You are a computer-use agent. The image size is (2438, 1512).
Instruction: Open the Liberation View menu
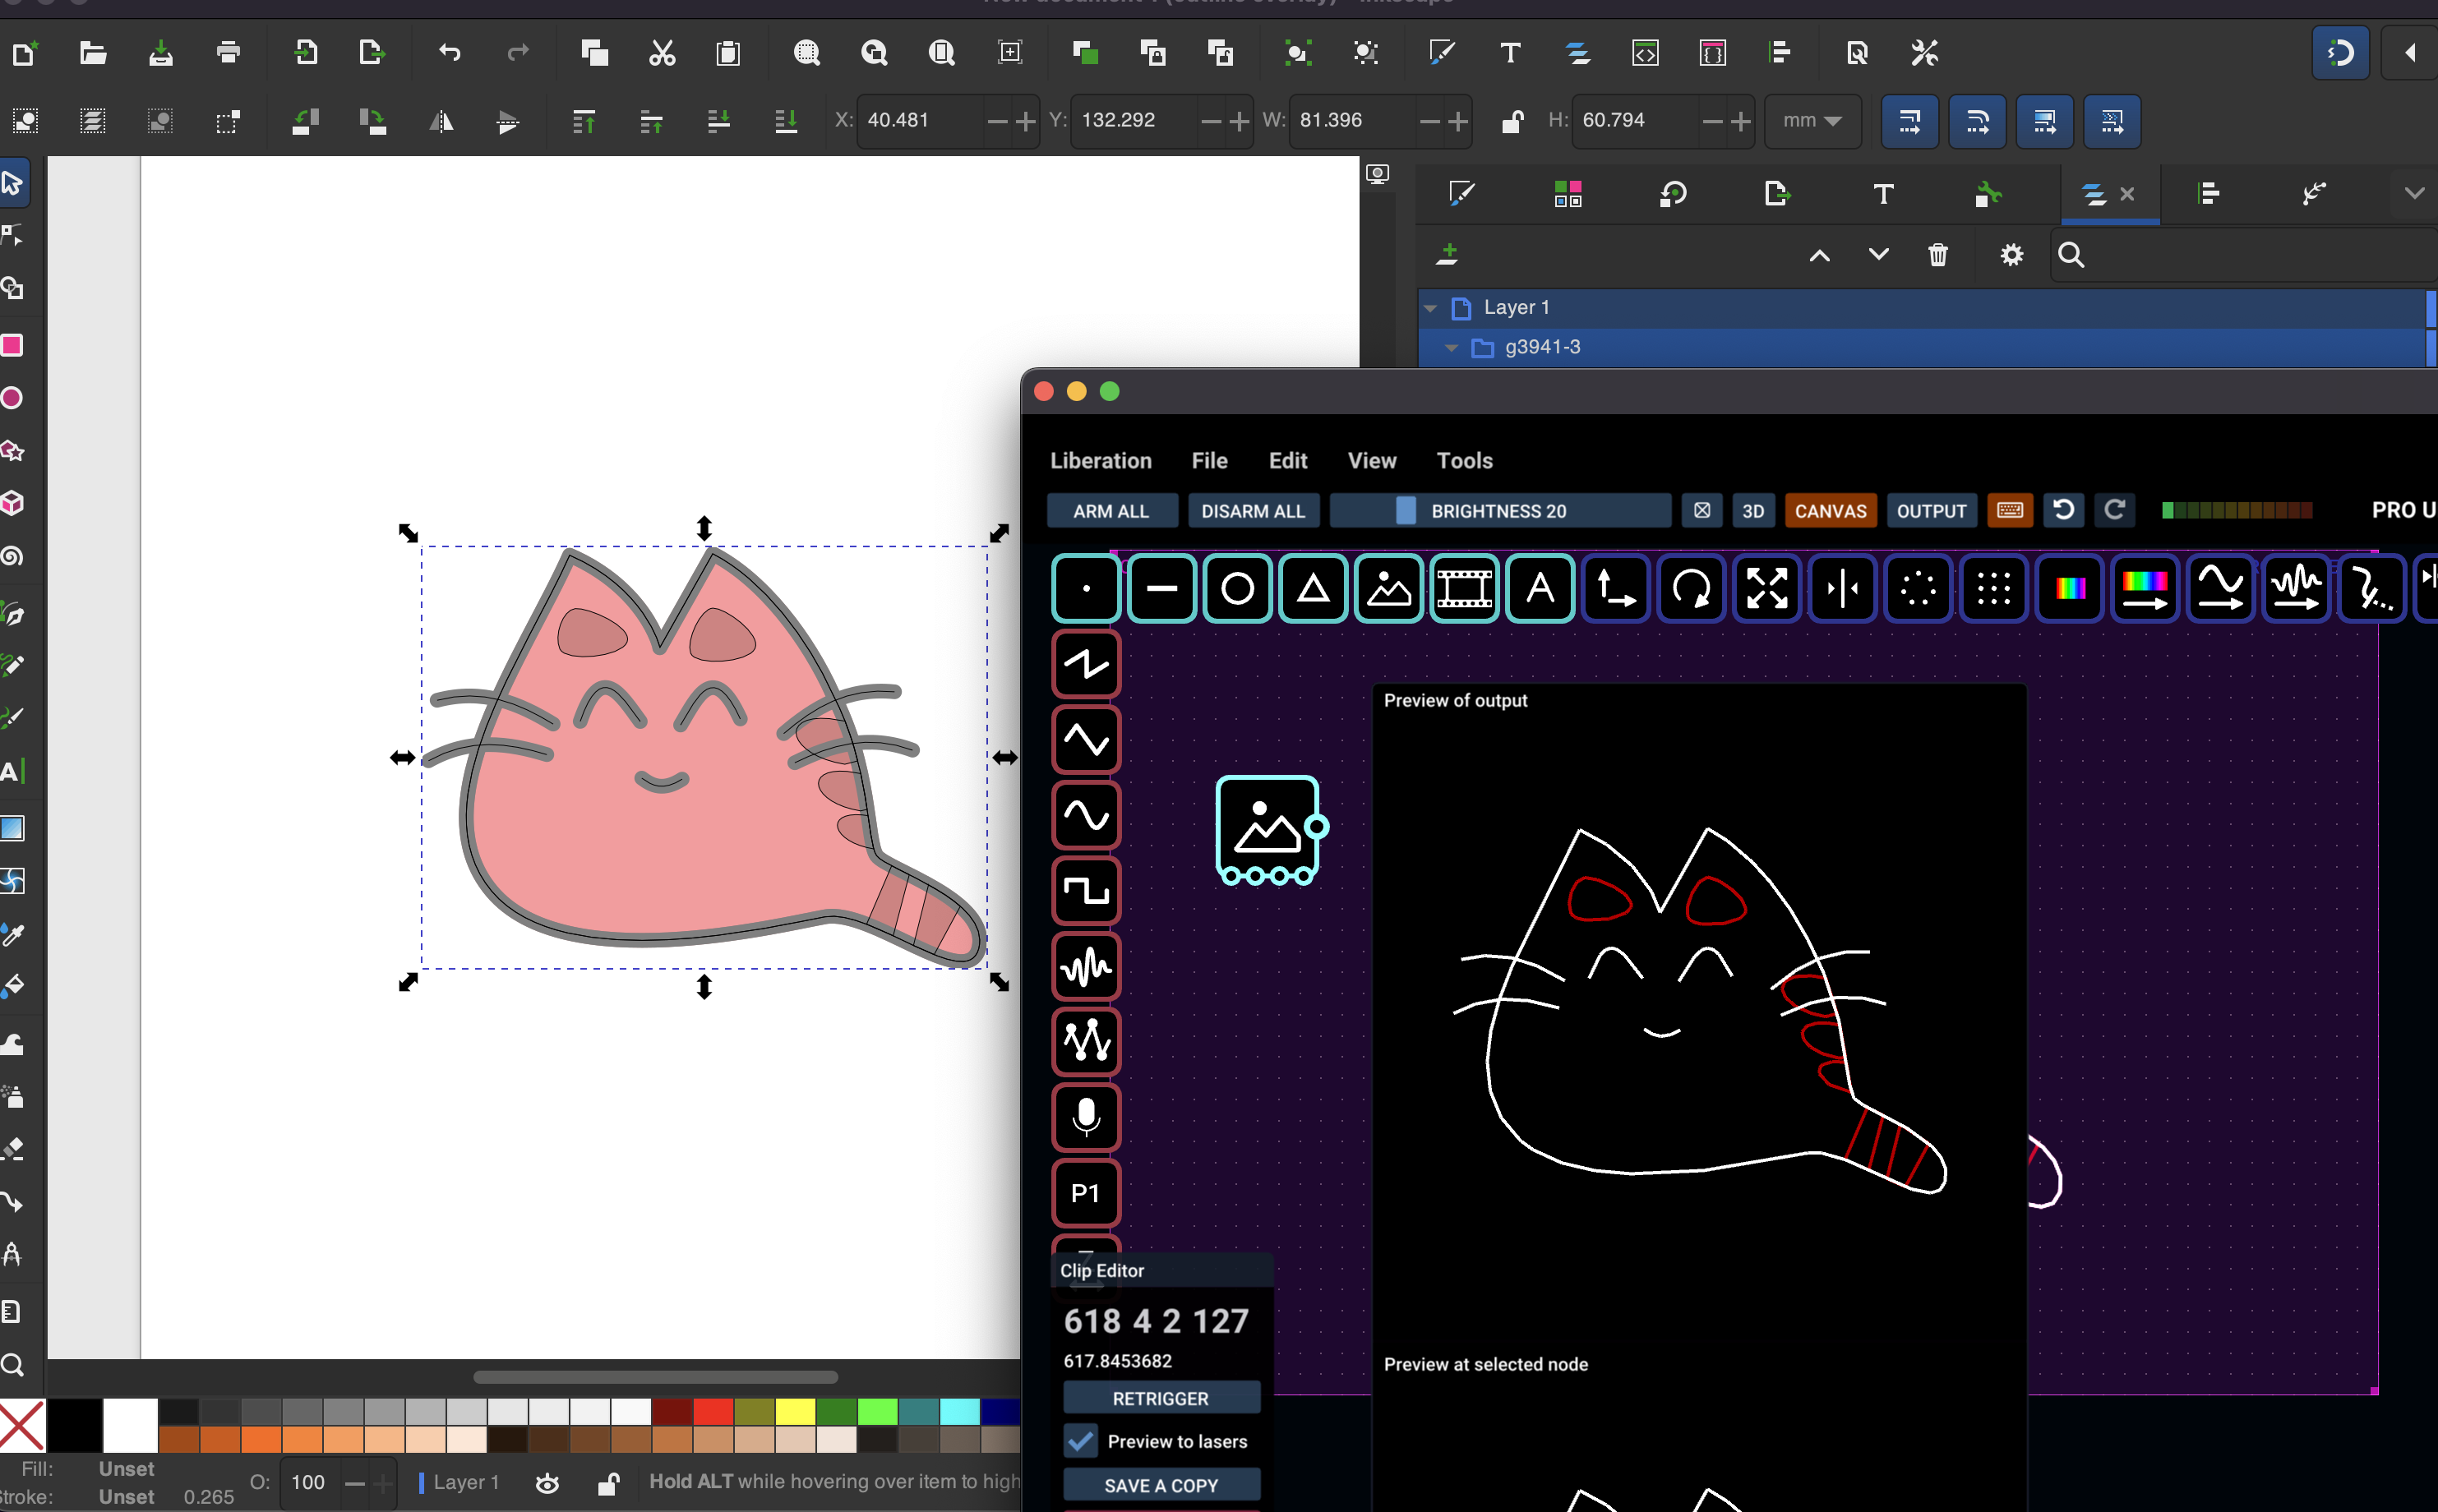[1372, 461]
